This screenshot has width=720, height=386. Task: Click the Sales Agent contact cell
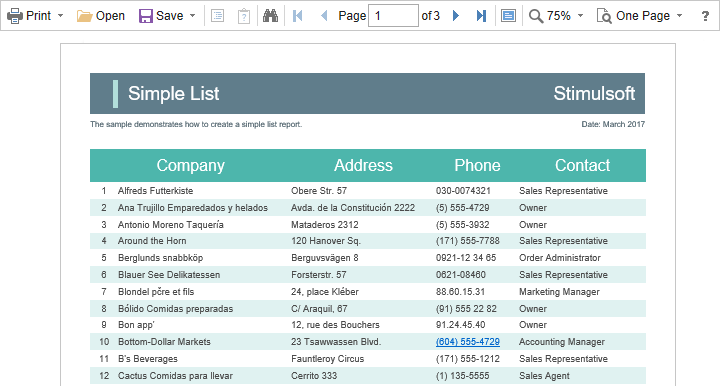(544, 376)
